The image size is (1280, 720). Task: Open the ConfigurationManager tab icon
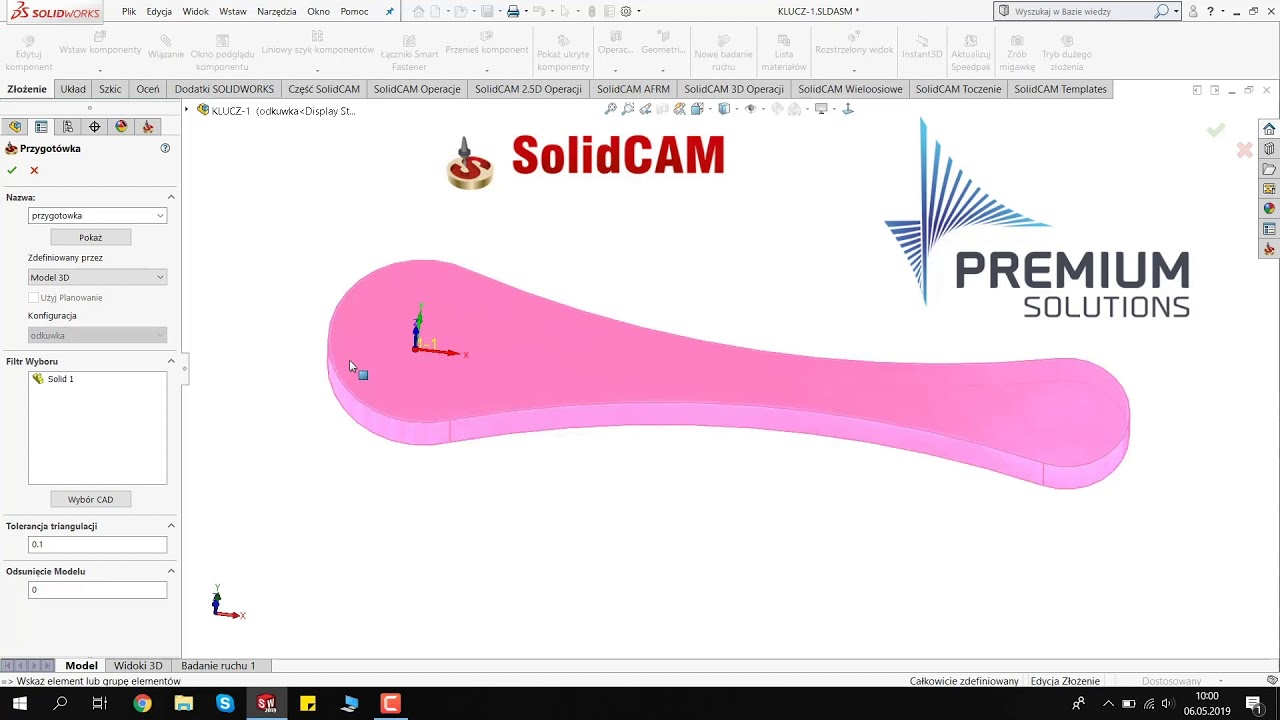[x=68, y=127]
